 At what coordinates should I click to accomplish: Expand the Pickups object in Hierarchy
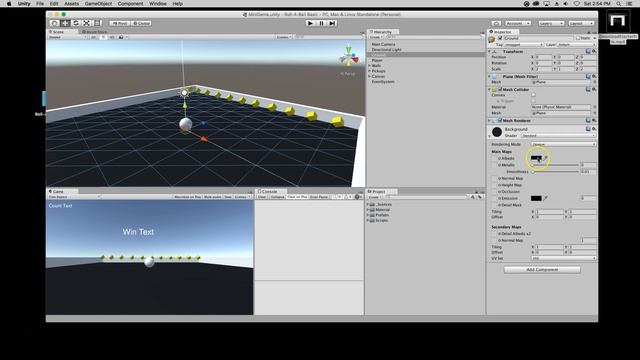(369, 71)
